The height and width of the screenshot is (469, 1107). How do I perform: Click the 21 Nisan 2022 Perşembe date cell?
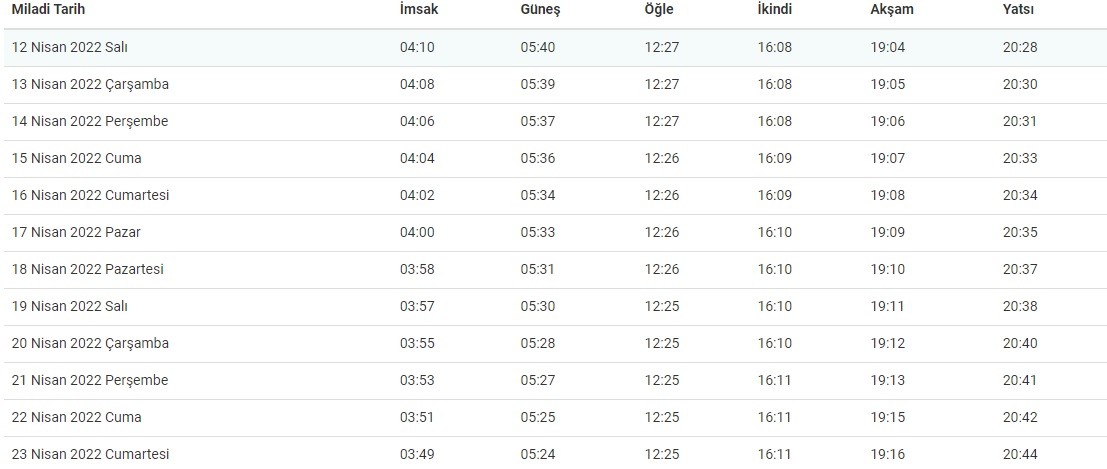pyautogui.click(x=90, y=381)
